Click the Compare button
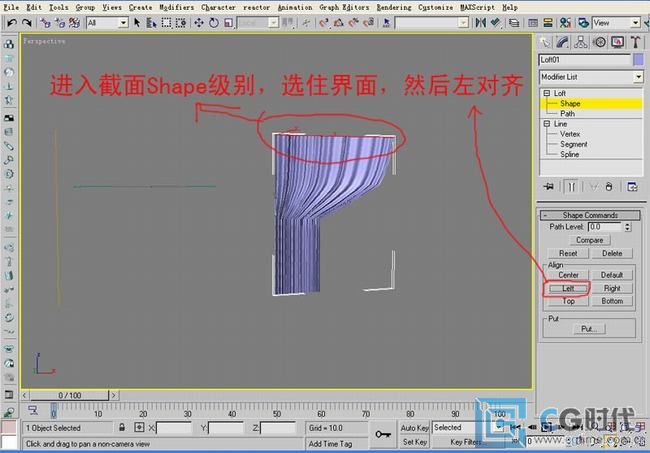 point(589,240)
